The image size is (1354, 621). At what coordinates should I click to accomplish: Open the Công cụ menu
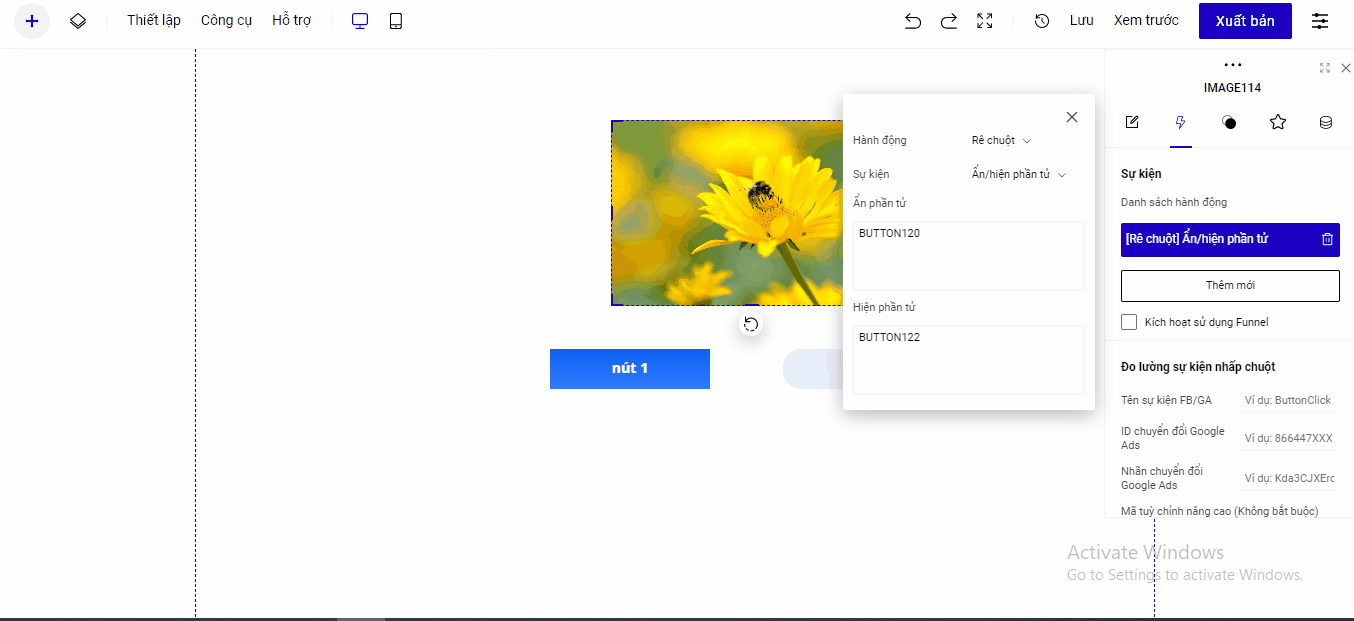pos(226,21)
